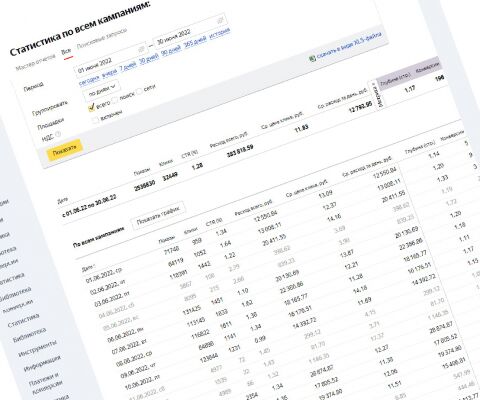The height and width of the screenshot is (400, 480).
Task: Click the clicks cell 959
Action: pos(197,241)
